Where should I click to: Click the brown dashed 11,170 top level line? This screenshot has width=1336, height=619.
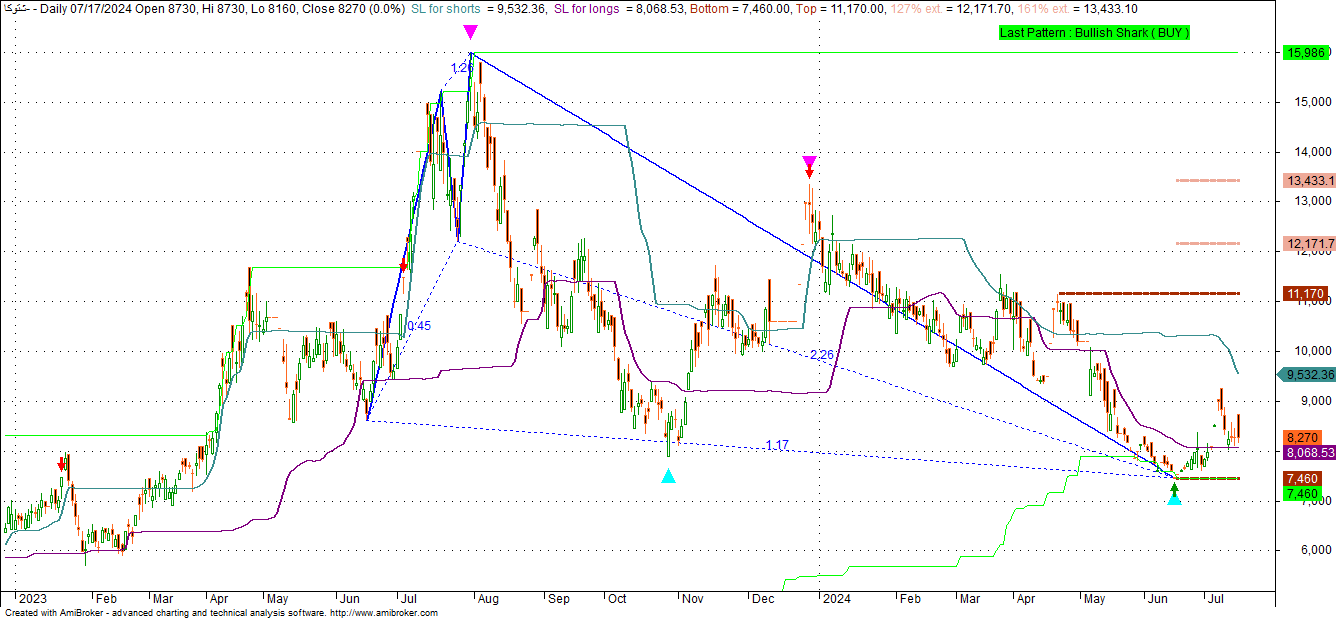coord(1150,294)
